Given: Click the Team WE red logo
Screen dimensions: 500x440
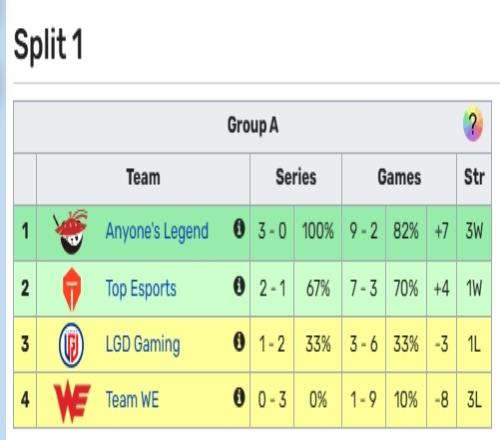Looking at the screenshot, I should [72, 401].
